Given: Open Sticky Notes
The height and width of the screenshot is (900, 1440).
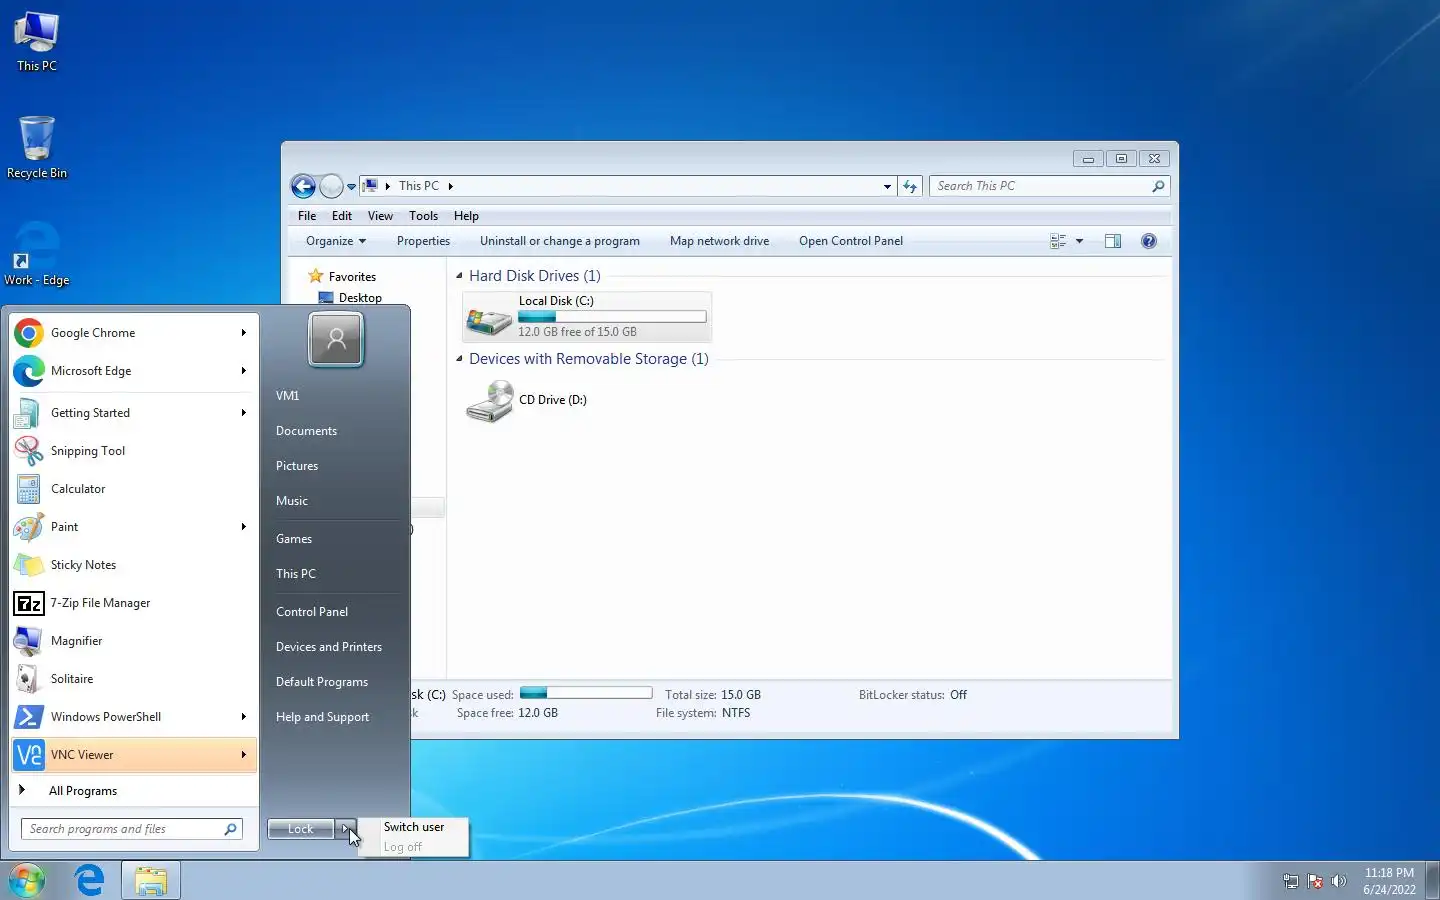Looking at the screenshot, I should (134, 565).
